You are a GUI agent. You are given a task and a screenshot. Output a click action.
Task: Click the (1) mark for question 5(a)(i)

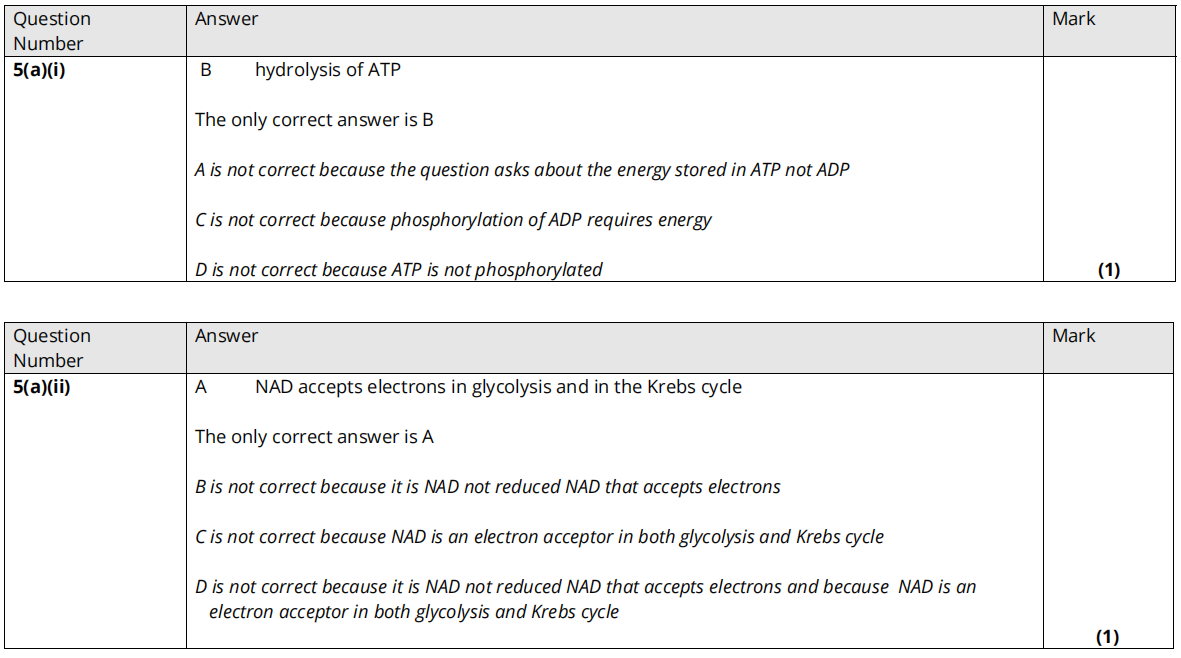coord(1108,270)
